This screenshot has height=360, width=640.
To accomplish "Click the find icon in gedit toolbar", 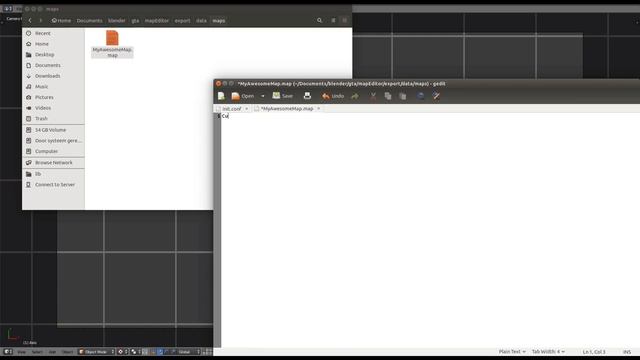I will point(420,96).
